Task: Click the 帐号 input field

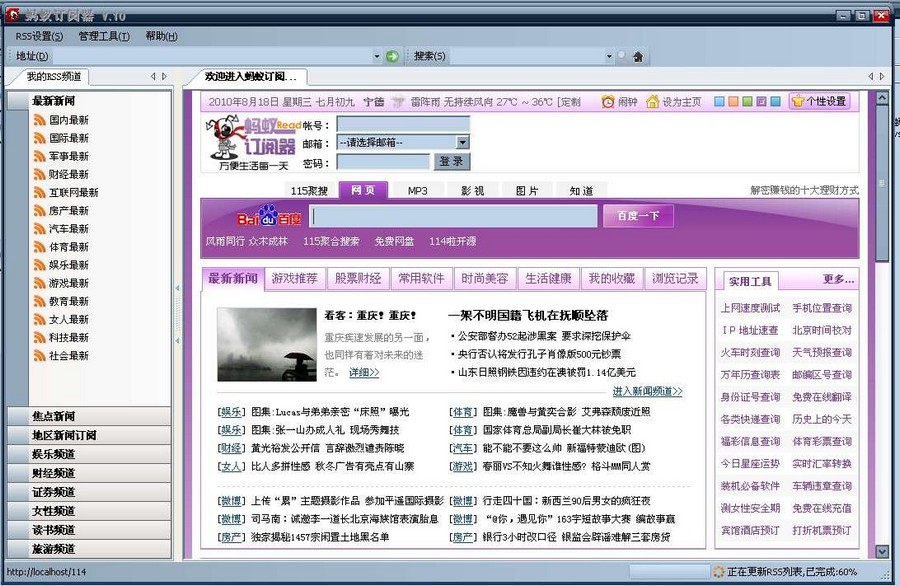Action: (x=403, y=125)
